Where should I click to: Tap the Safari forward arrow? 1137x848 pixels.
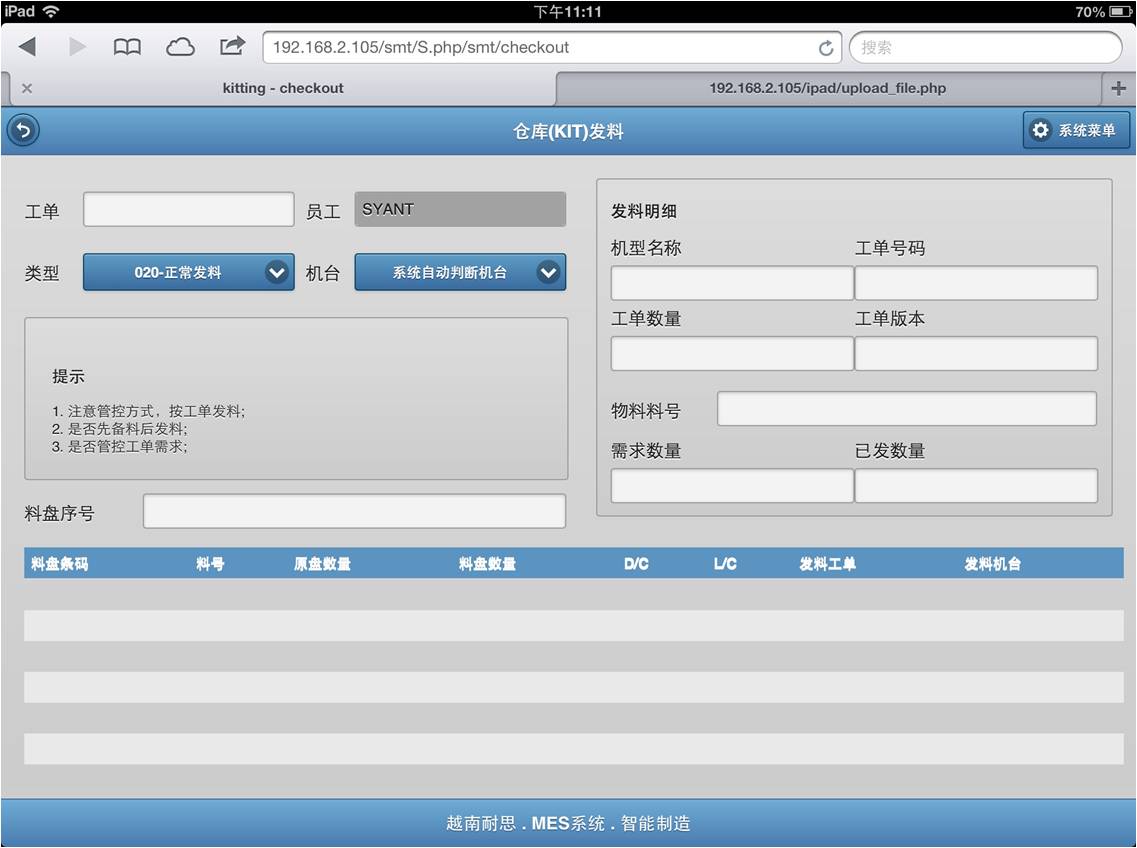coord(77,47)
